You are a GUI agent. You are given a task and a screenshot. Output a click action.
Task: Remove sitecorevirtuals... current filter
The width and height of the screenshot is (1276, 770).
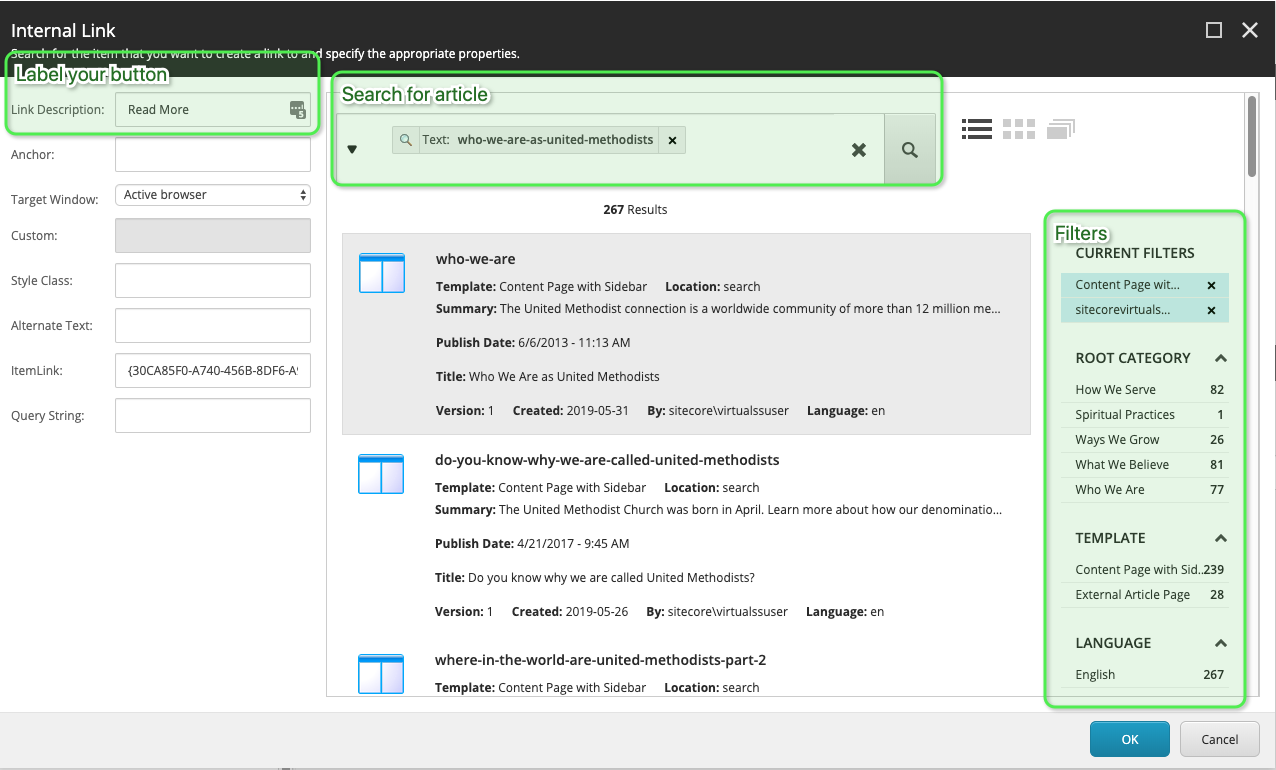(x=1211, y=310)
